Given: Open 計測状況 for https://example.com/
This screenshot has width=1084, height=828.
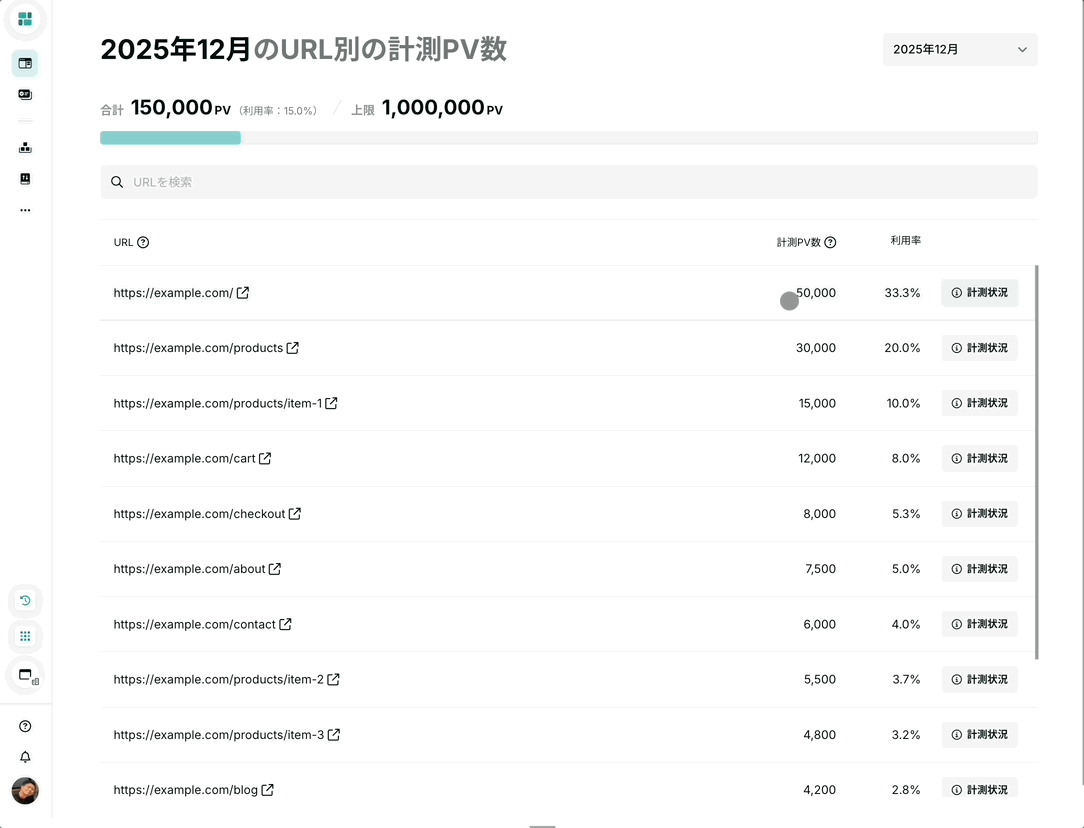Looking at the screenshot, I should (980, 293).
